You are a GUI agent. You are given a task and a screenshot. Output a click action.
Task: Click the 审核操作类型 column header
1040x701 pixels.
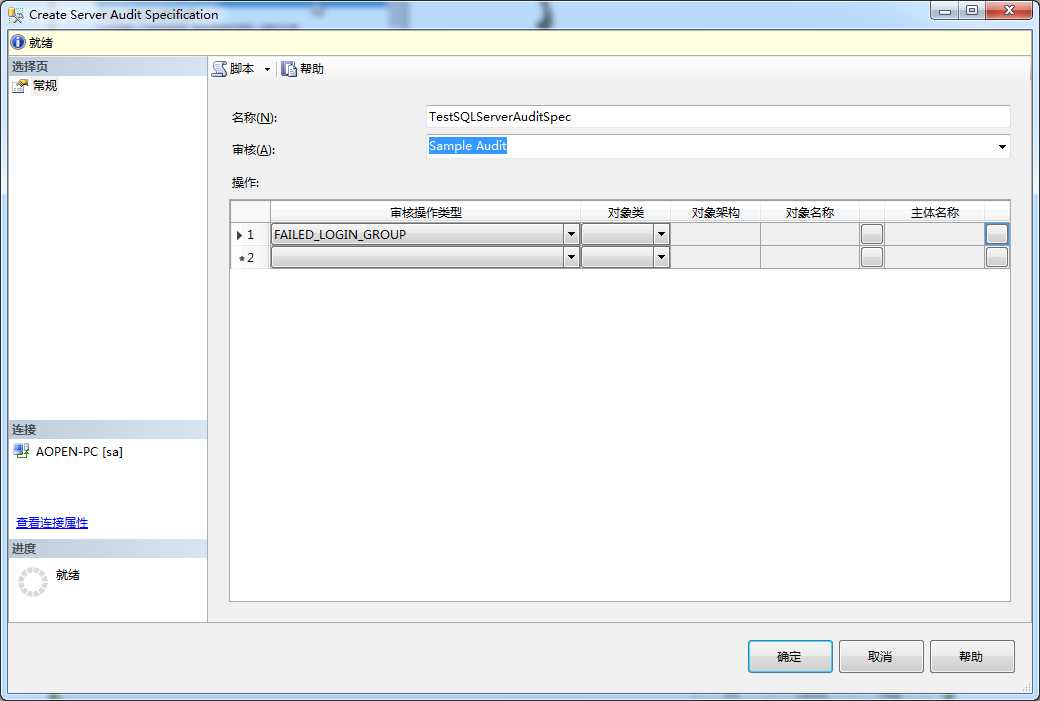click(x=425, y=212)
